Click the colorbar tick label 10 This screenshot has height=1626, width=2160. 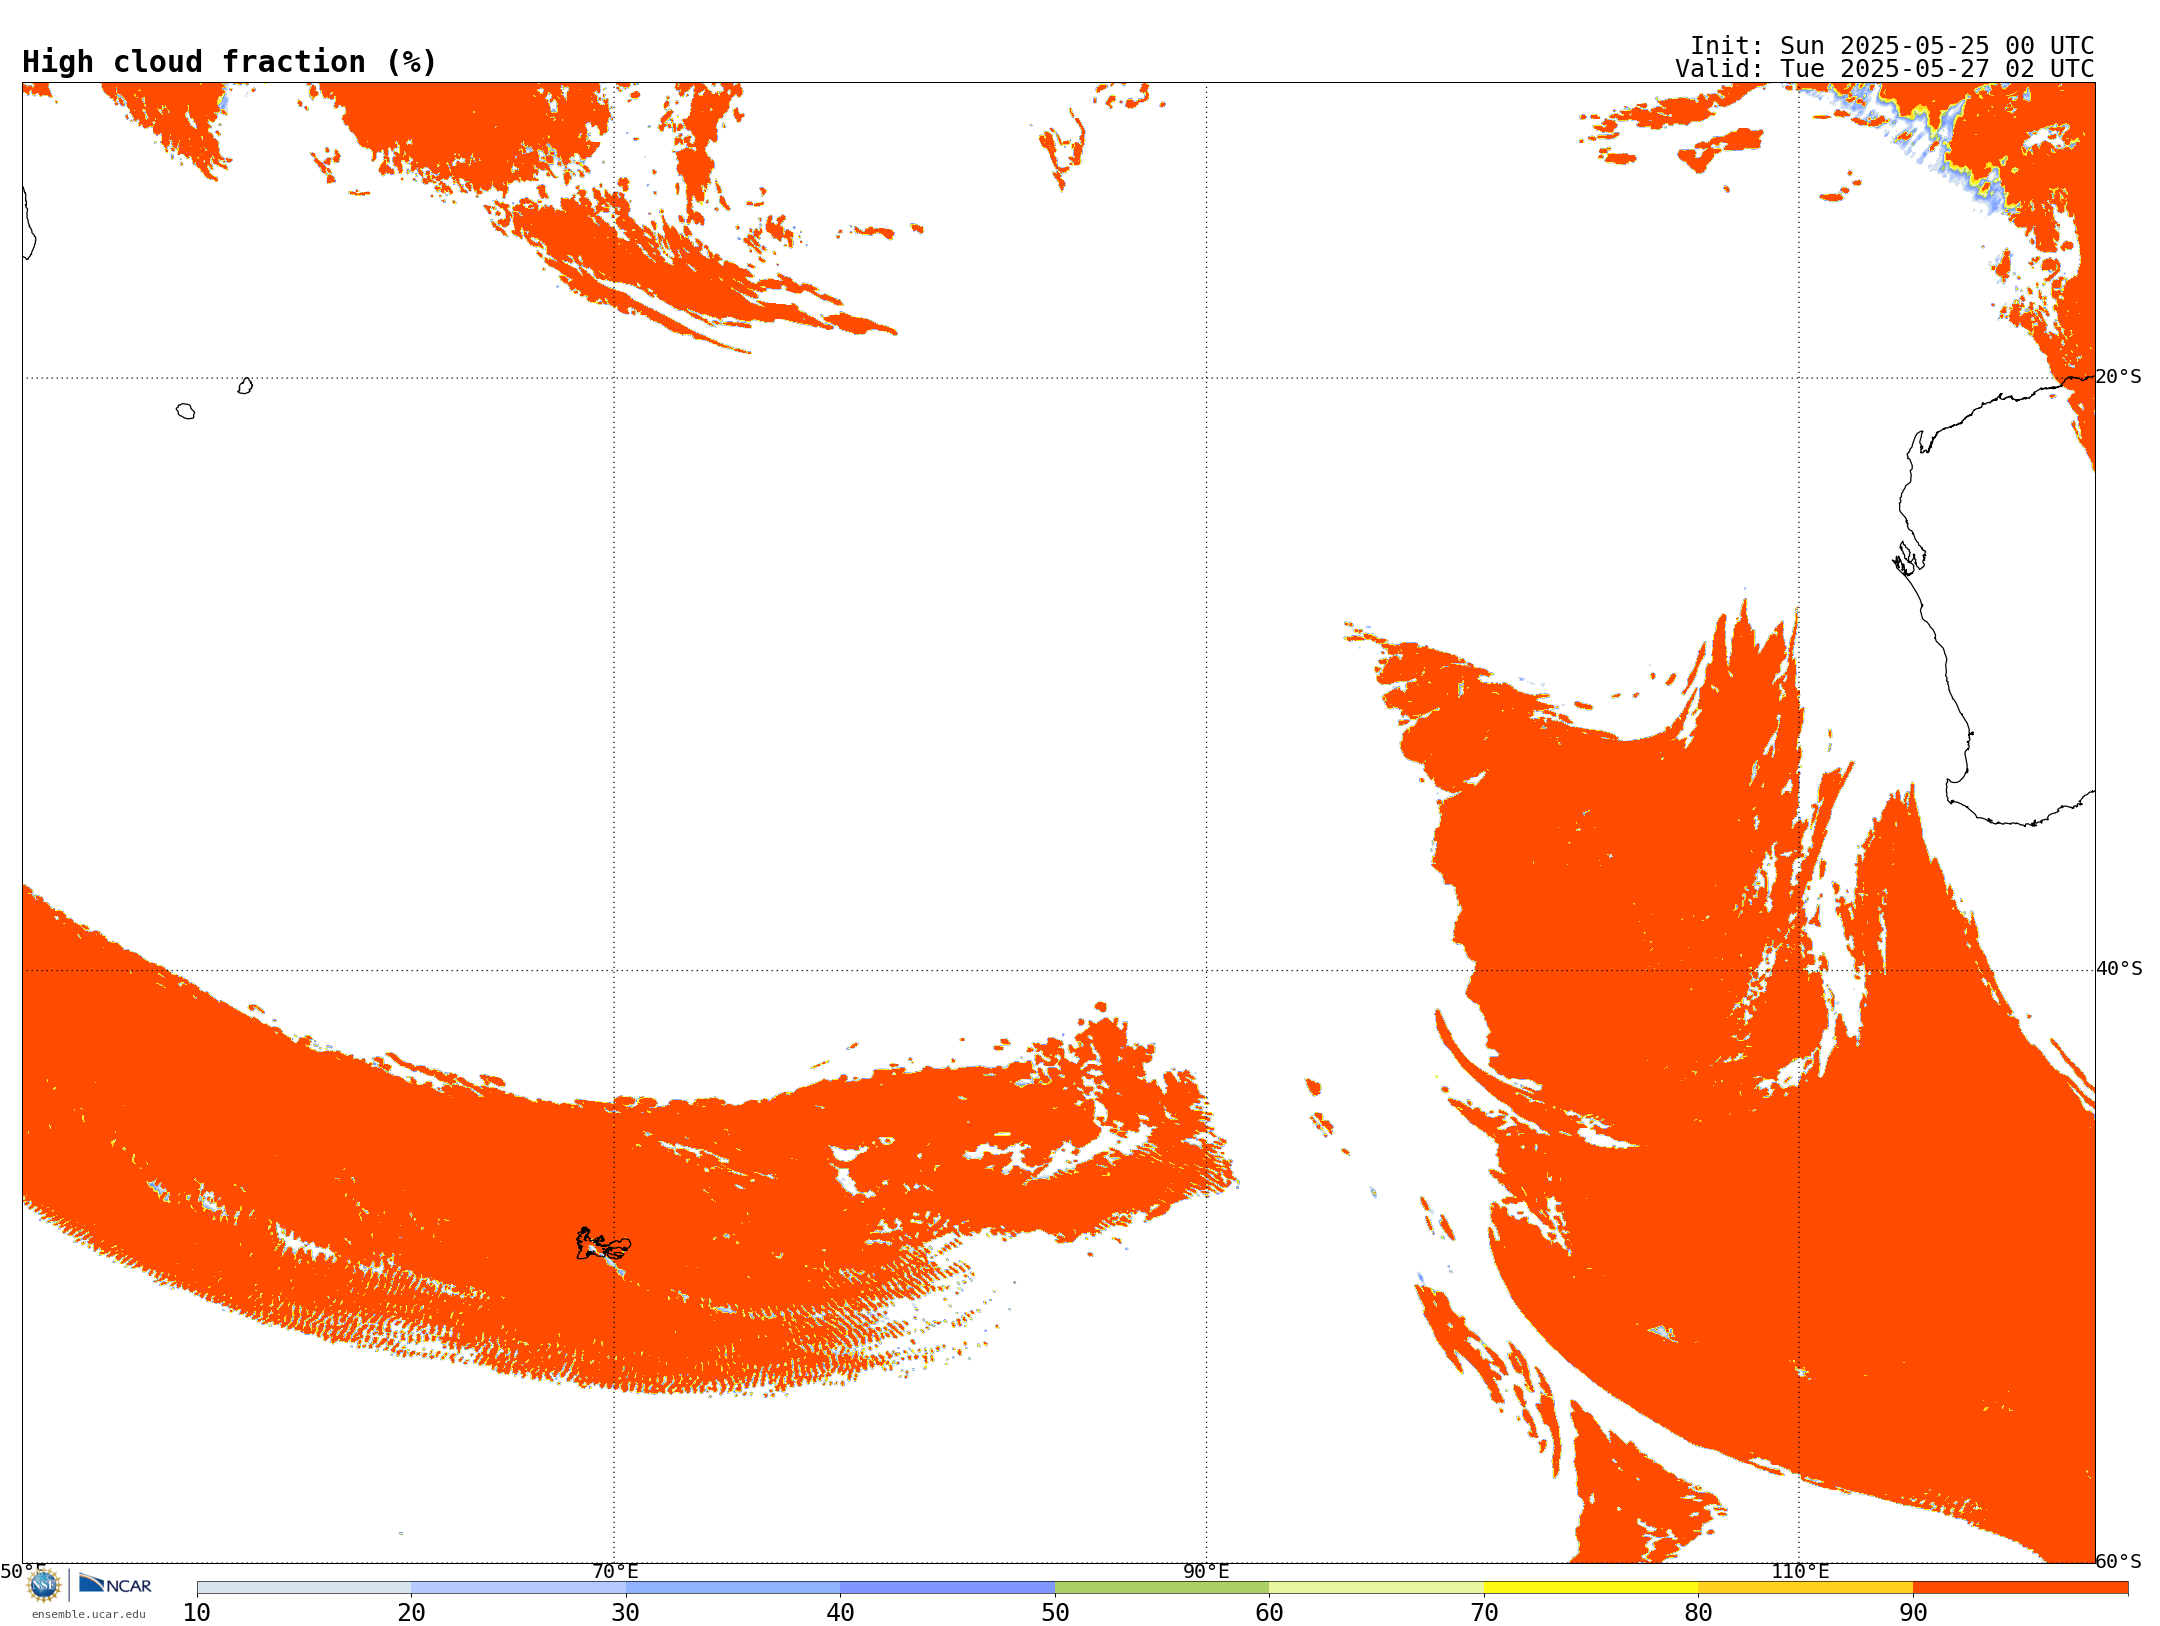point(197,1613)
